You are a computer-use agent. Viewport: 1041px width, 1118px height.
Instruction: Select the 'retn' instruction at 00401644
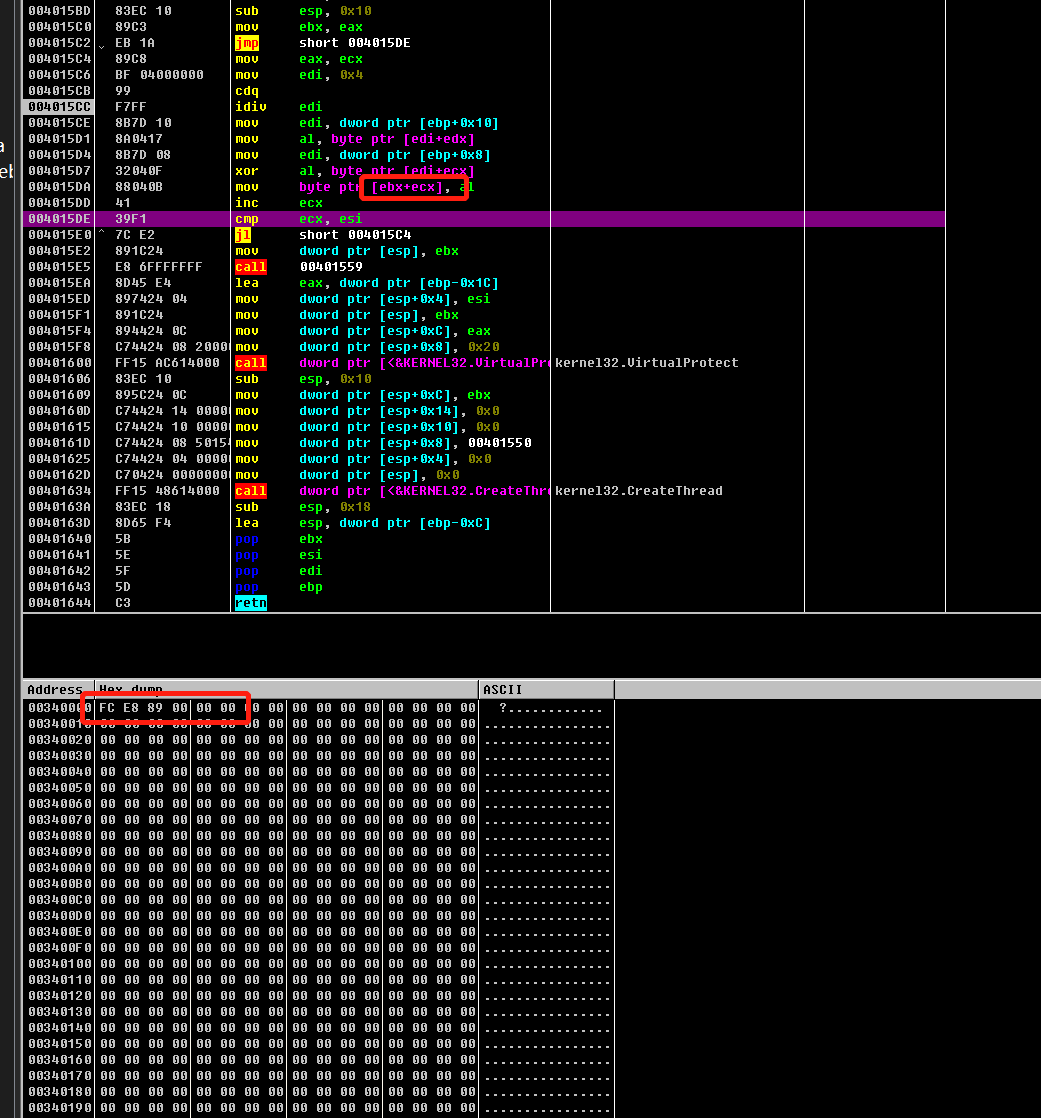point(250,603)
